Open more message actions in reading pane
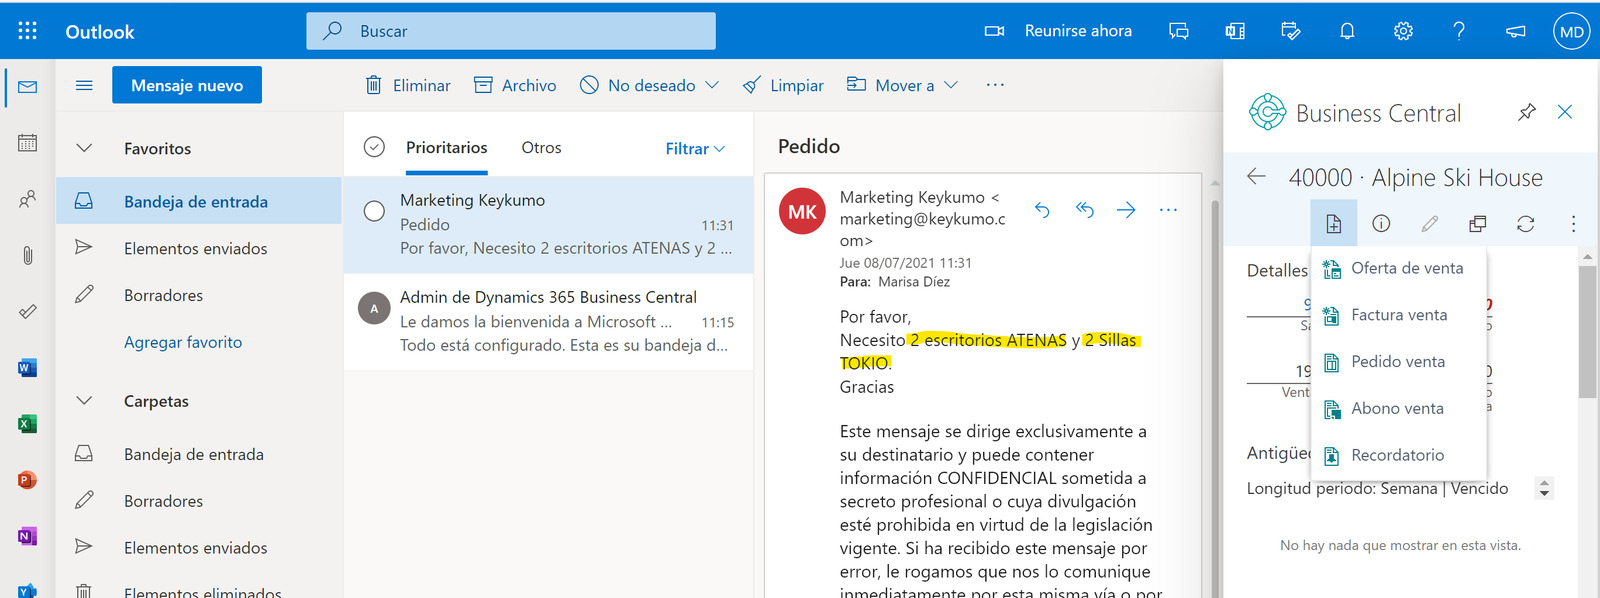The width and height of the screenshot is (1600, 598). (1168, 210)
